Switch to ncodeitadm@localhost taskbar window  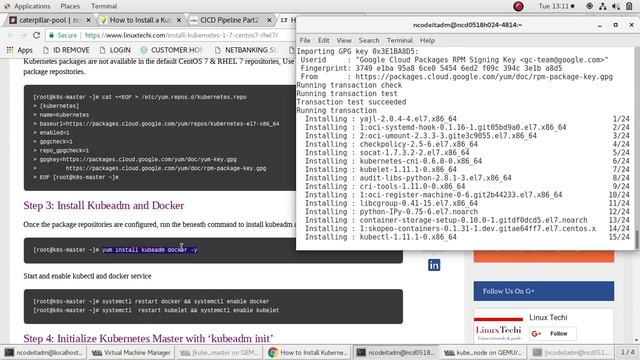click(44, 352)
